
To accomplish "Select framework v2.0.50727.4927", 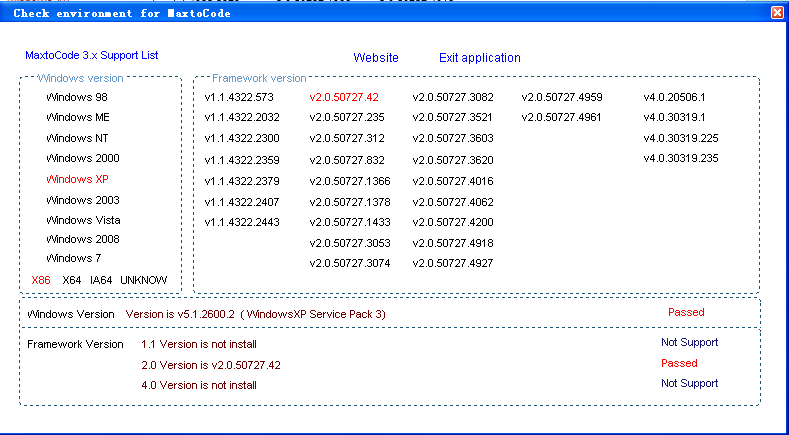I will click(x=453, y=263).
